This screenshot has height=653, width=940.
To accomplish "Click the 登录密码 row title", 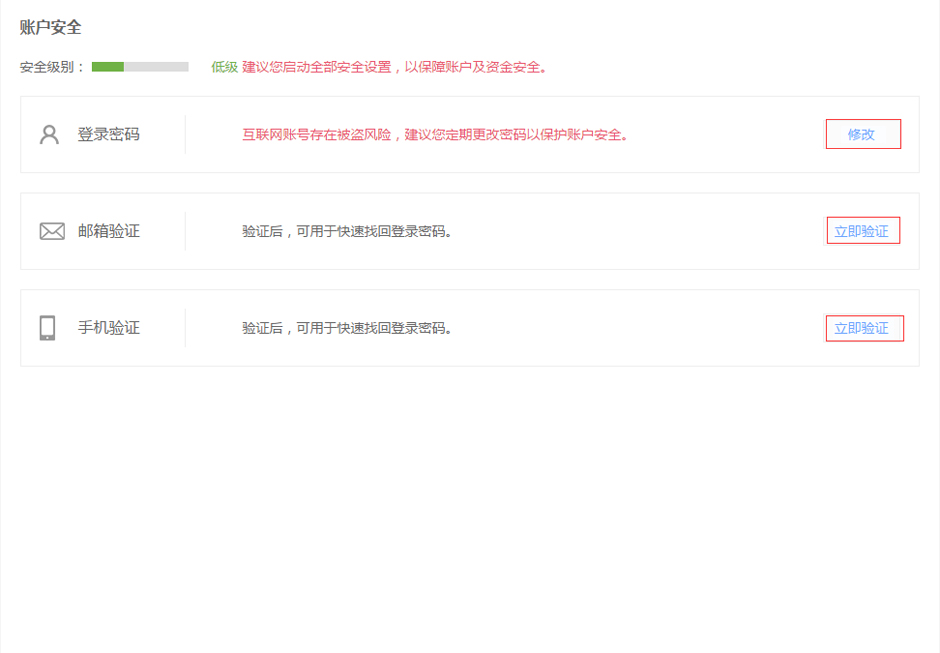I will coord(109,134).
